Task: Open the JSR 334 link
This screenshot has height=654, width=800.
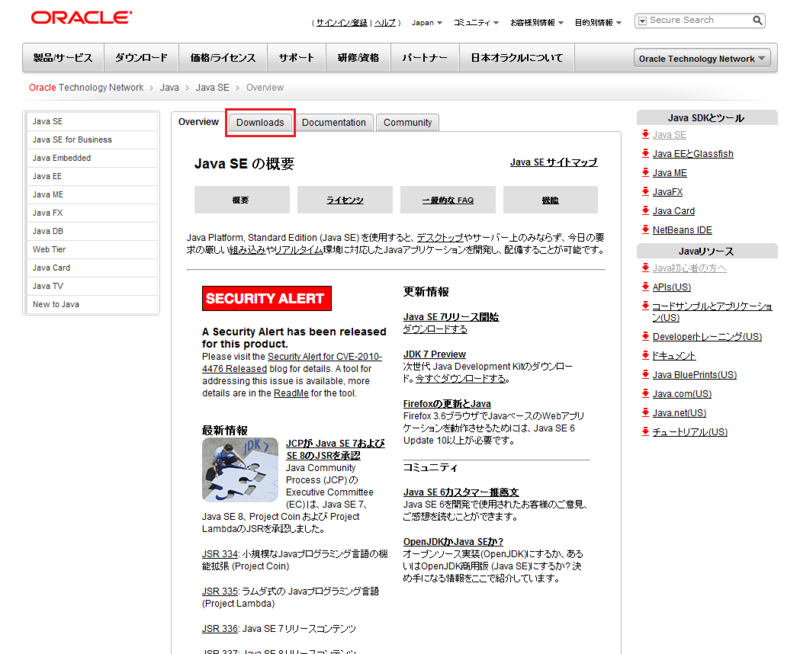Action: (220, 554)
